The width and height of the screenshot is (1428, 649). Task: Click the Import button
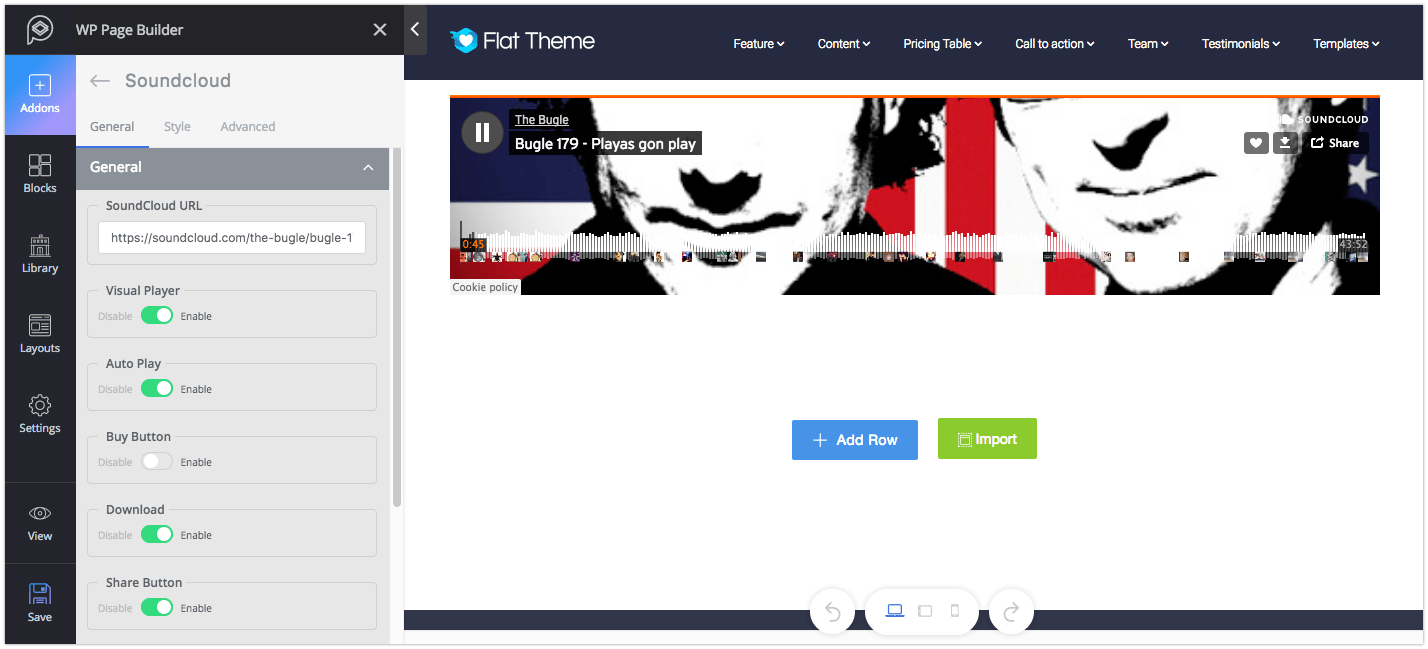(987, 439)
